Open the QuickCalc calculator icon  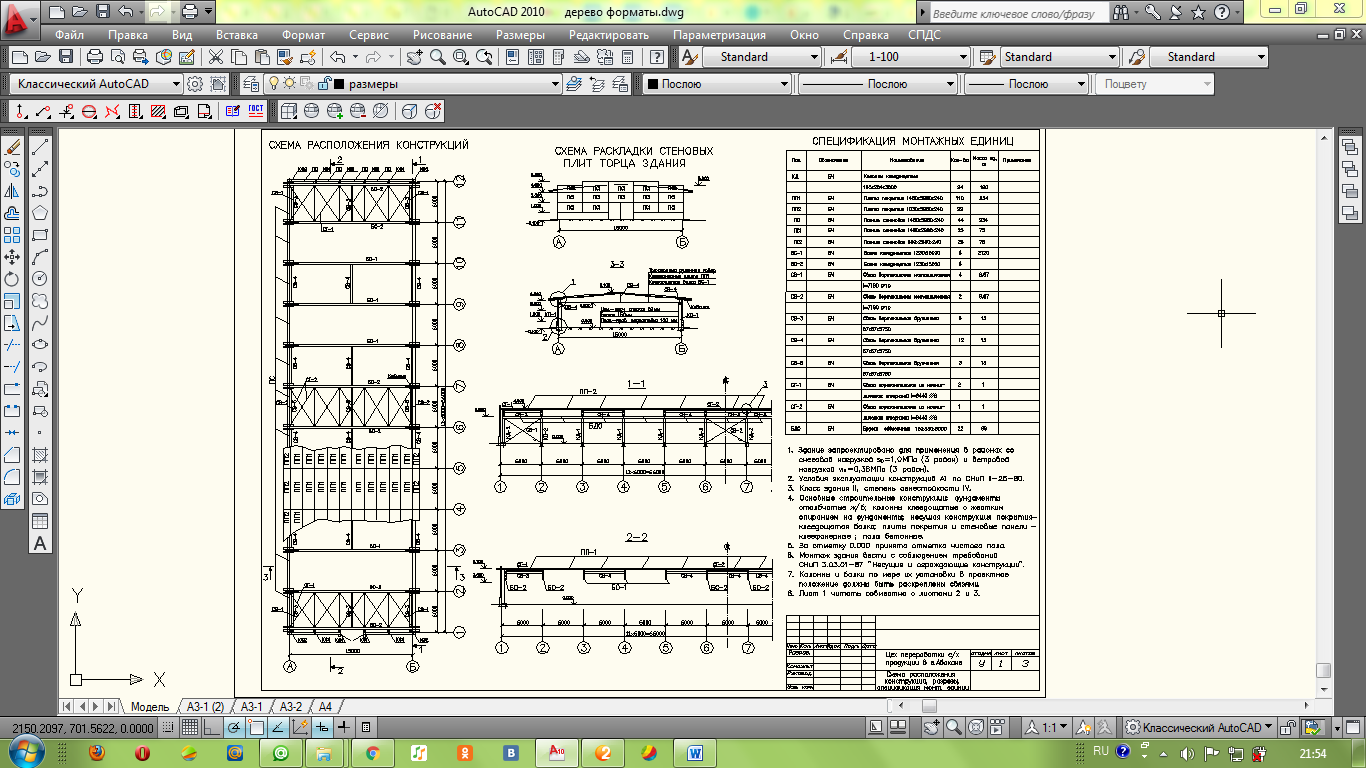click(627, 57)
